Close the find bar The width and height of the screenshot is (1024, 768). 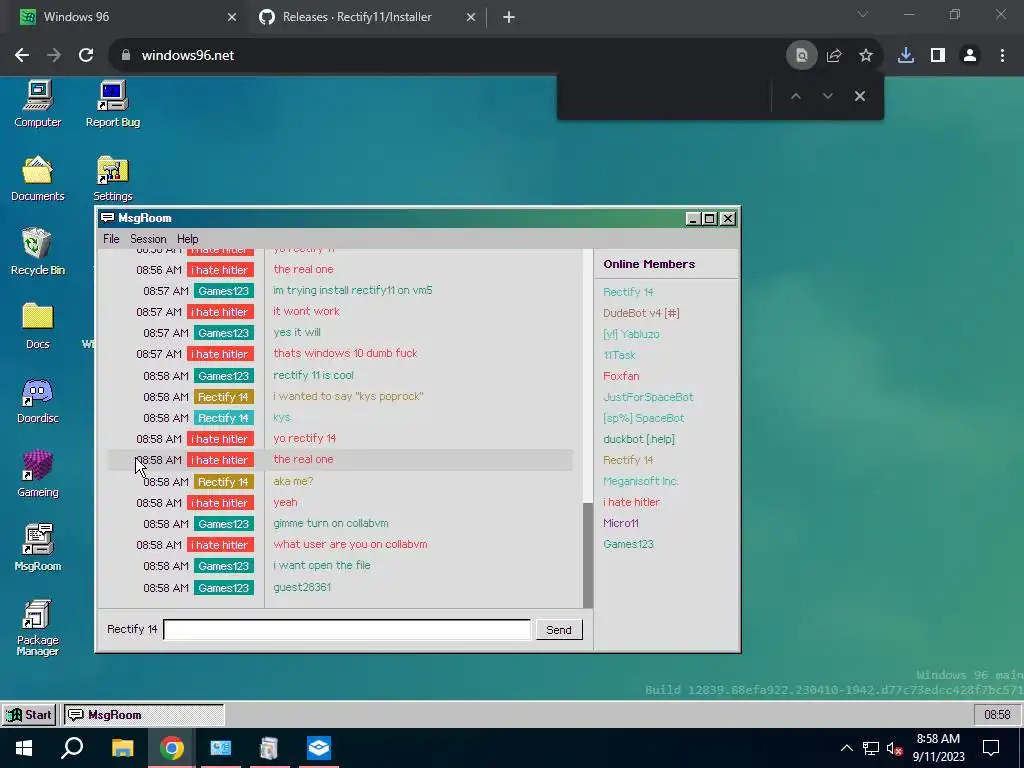859,96
